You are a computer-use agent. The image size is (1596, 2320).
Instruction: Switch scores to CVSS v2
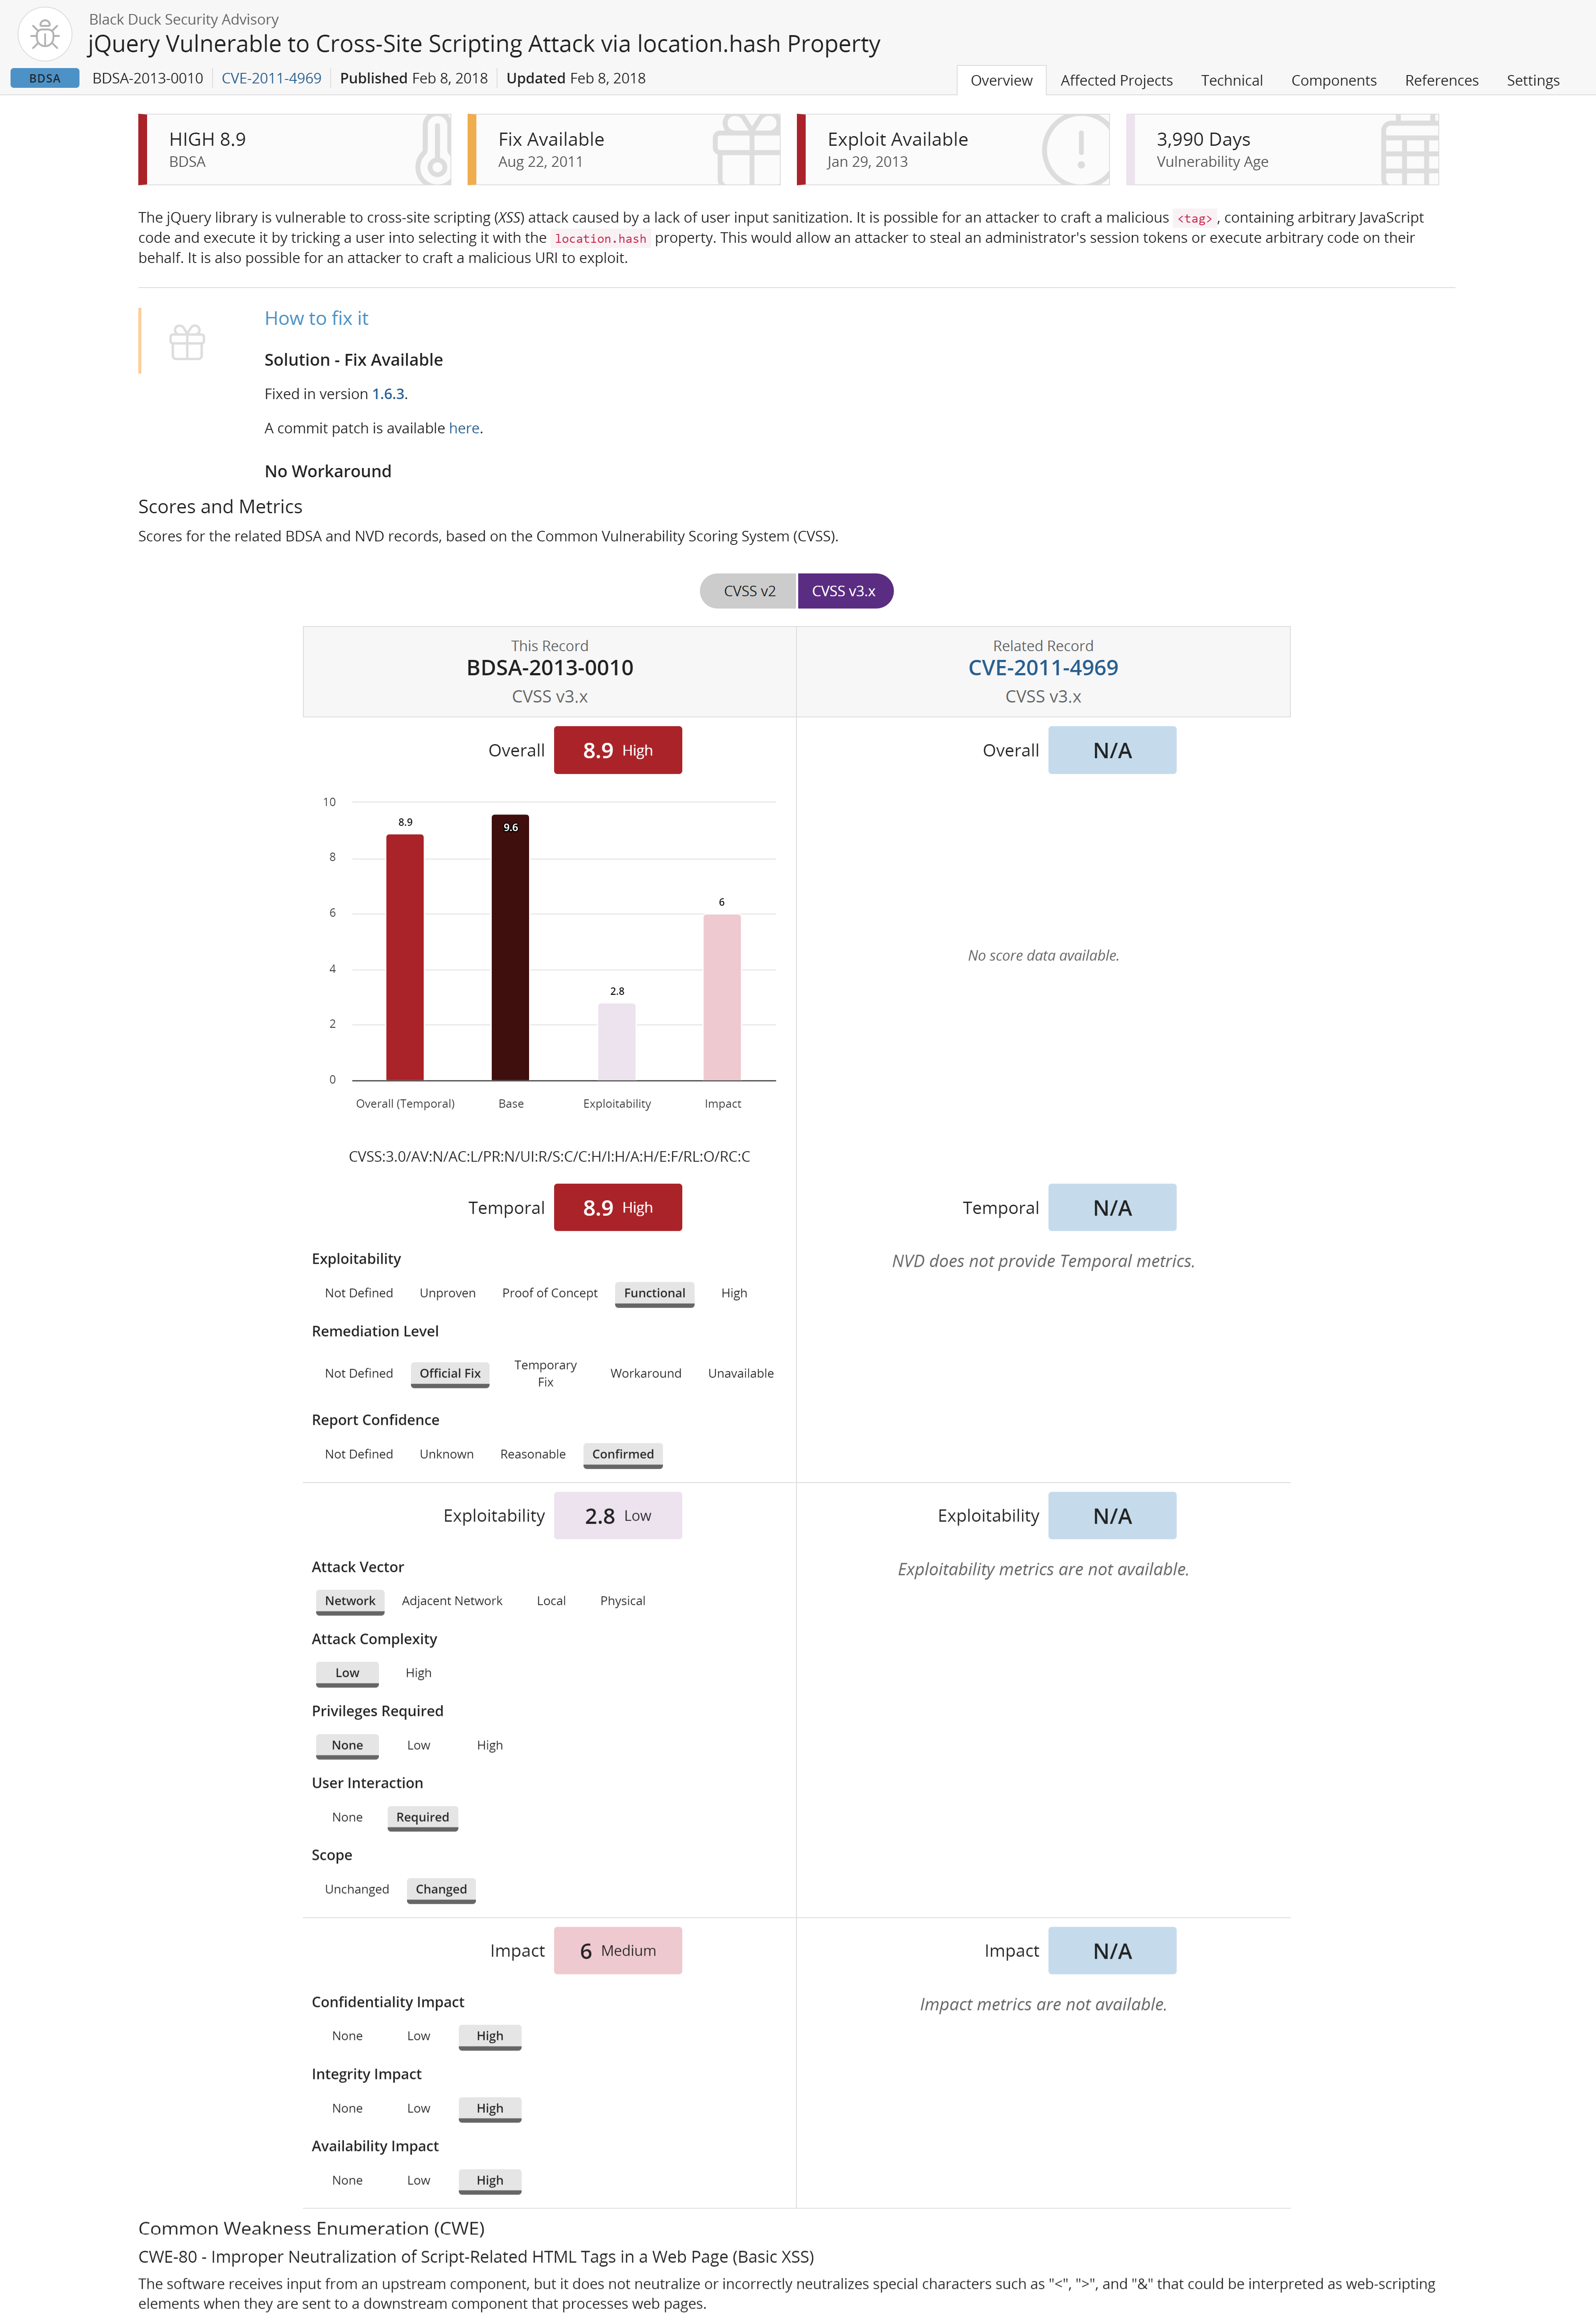[749, 591]
